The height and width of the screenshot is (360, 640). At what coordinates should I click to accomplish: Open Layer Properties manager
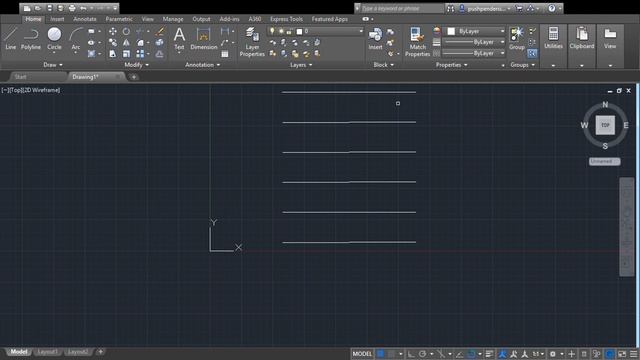point(252,42)
